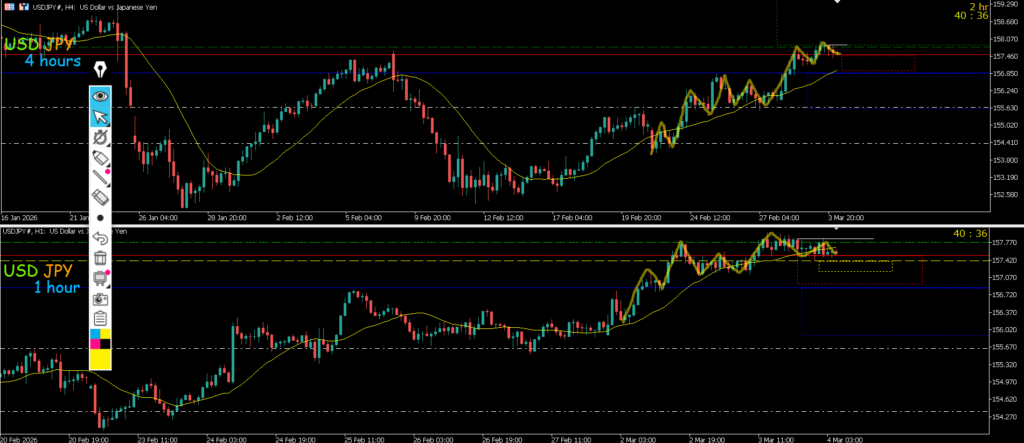
Task: Choose the large yellow color swatch
Action: pos(100,360)
